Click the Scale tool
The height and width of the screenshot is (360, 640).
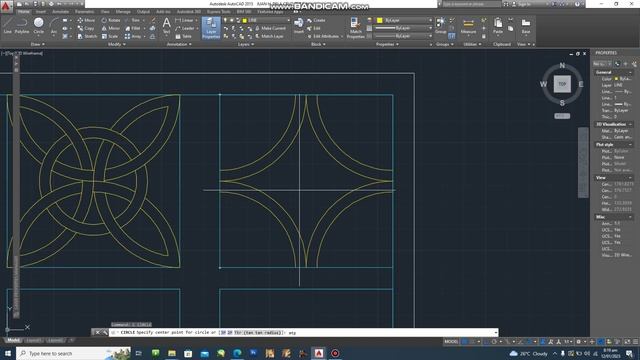(110, 36)
